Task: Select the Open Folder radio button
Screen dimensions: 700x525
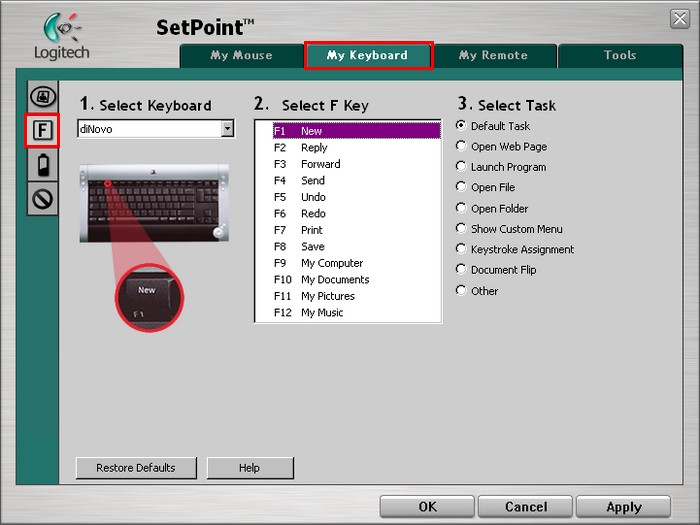Action: point(461,208)
